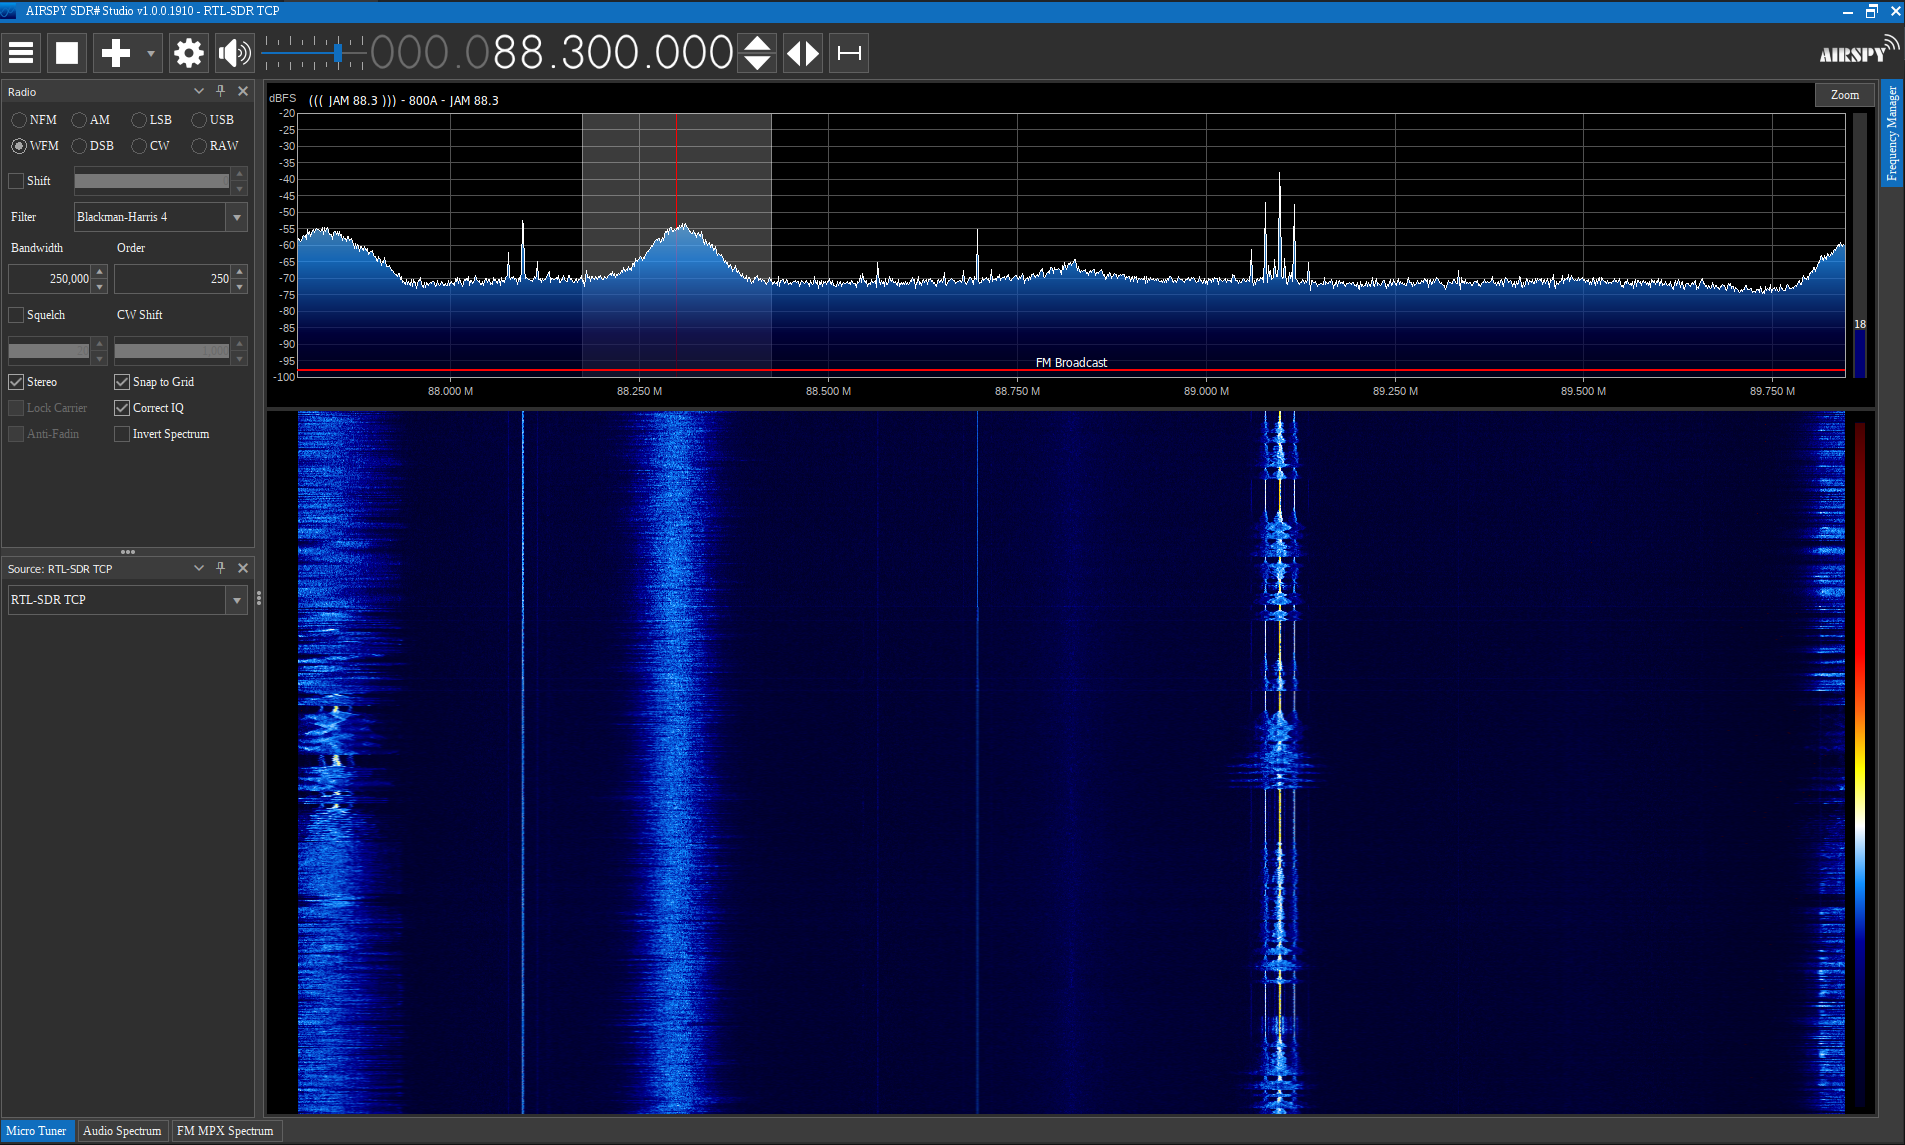
Task: Open the gear configuration settings
Action: 188,53
